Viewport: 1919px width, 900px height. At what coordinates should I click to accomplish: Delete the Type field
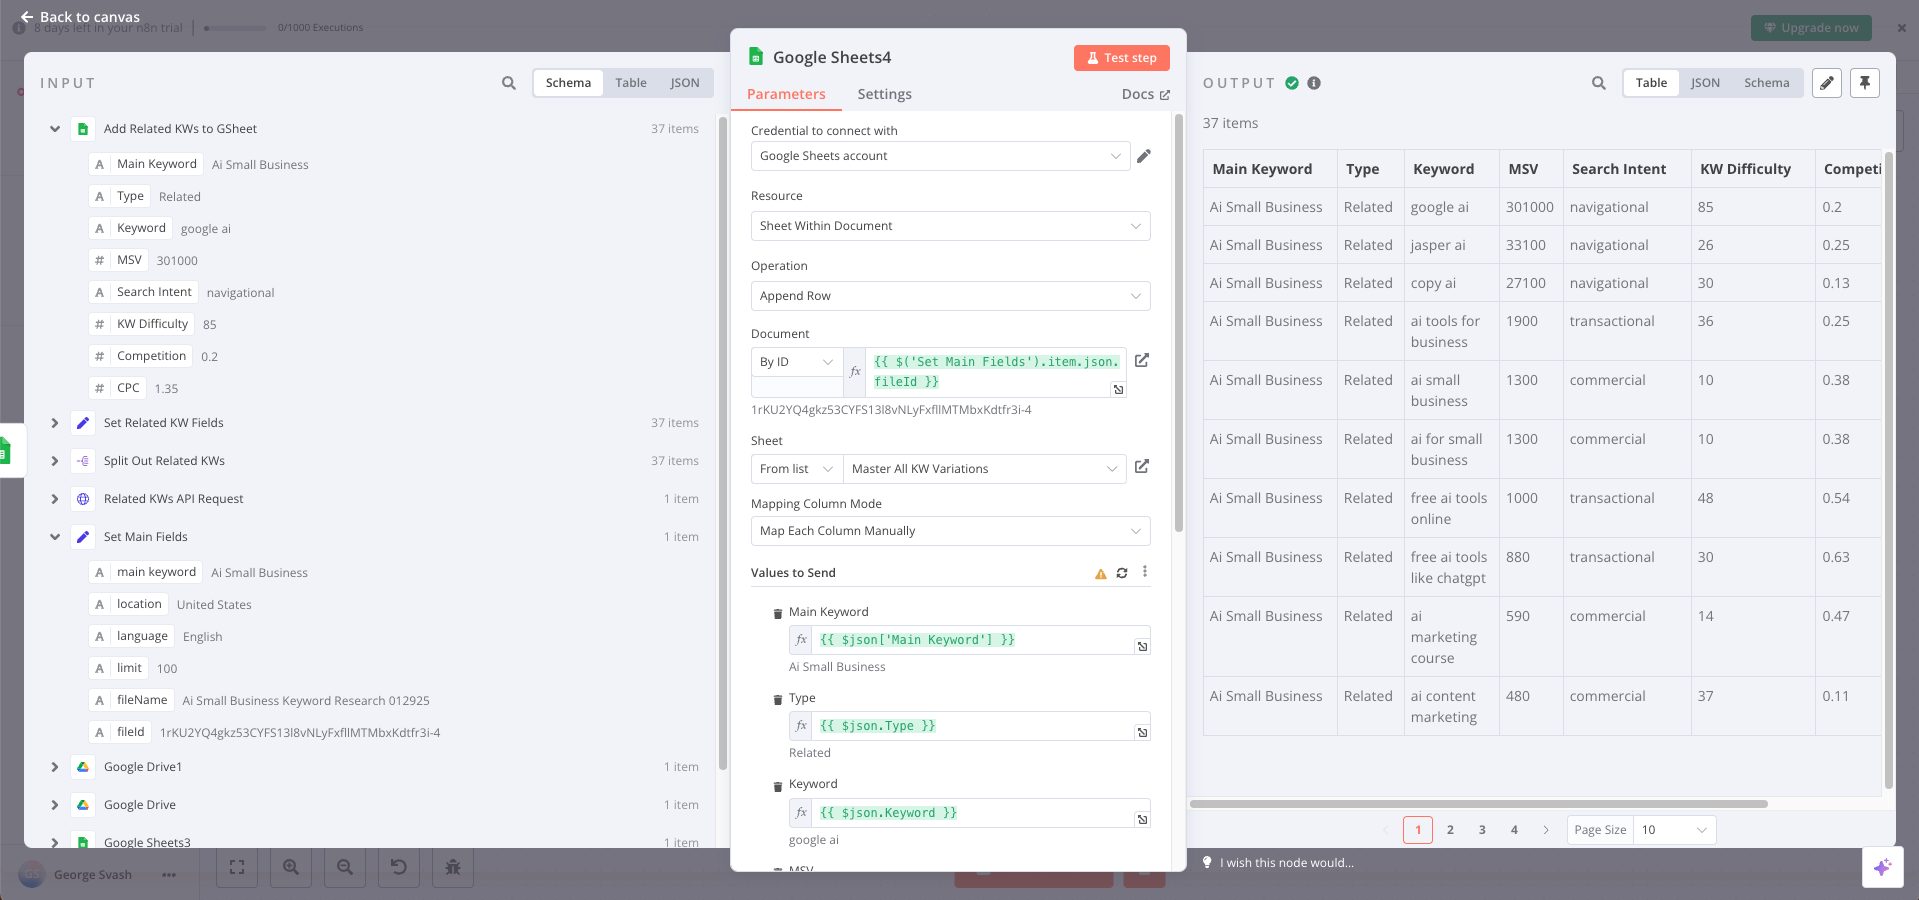click(777, 699)
